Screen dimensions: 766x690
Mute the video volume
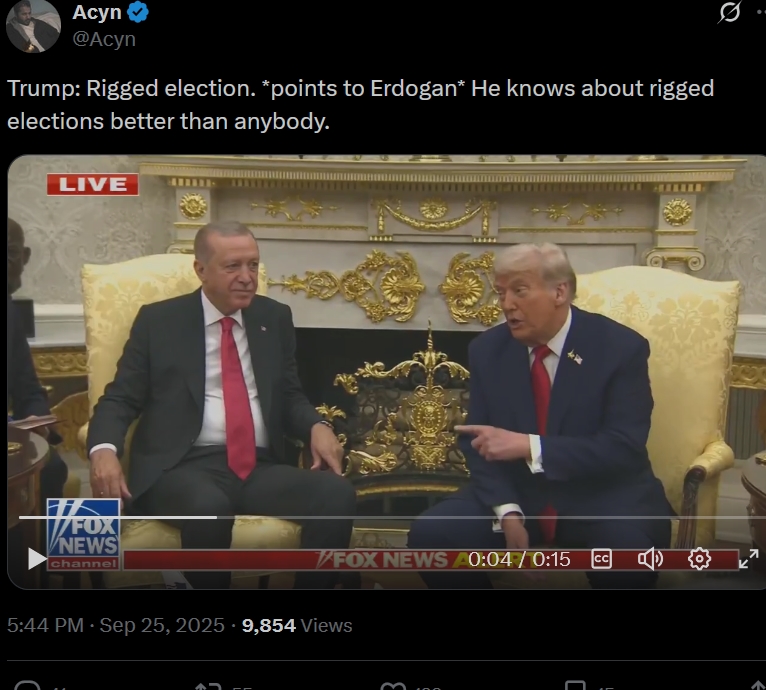click(650, 559)
